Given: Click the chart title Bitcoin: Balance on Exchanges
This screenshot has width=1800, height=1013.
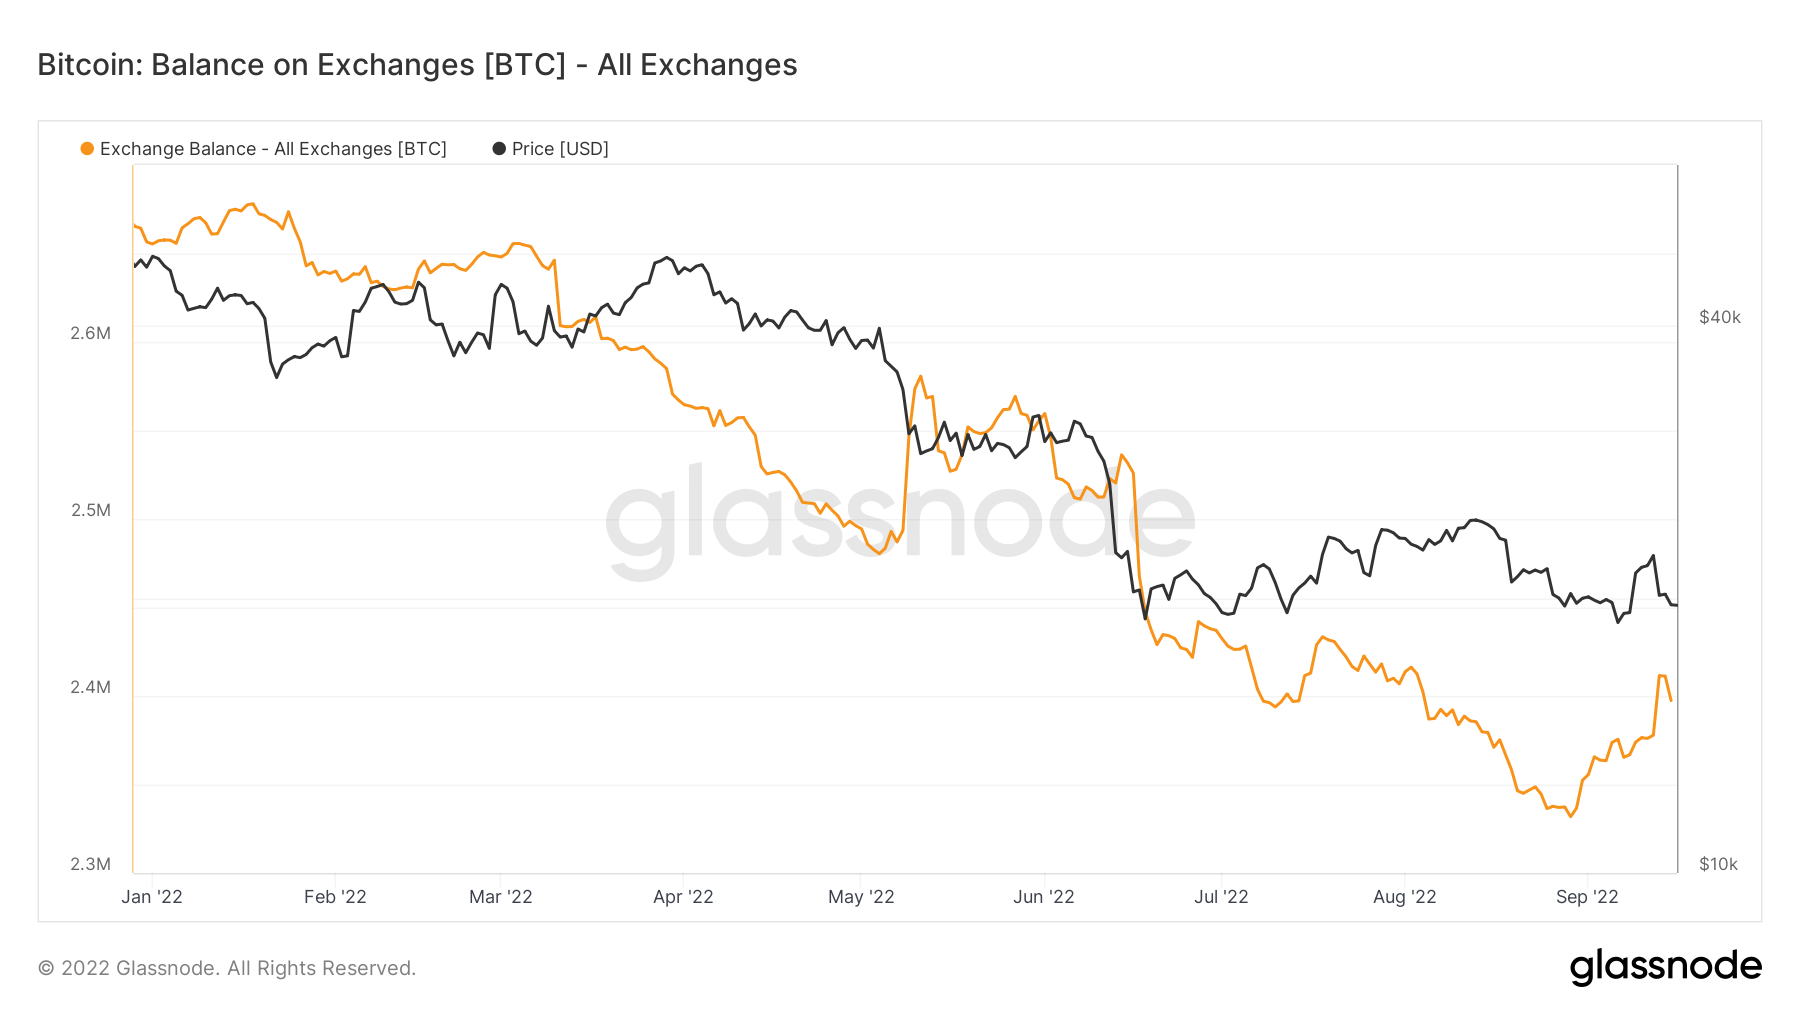Looking at the screenshot, I should click(417, 65).
